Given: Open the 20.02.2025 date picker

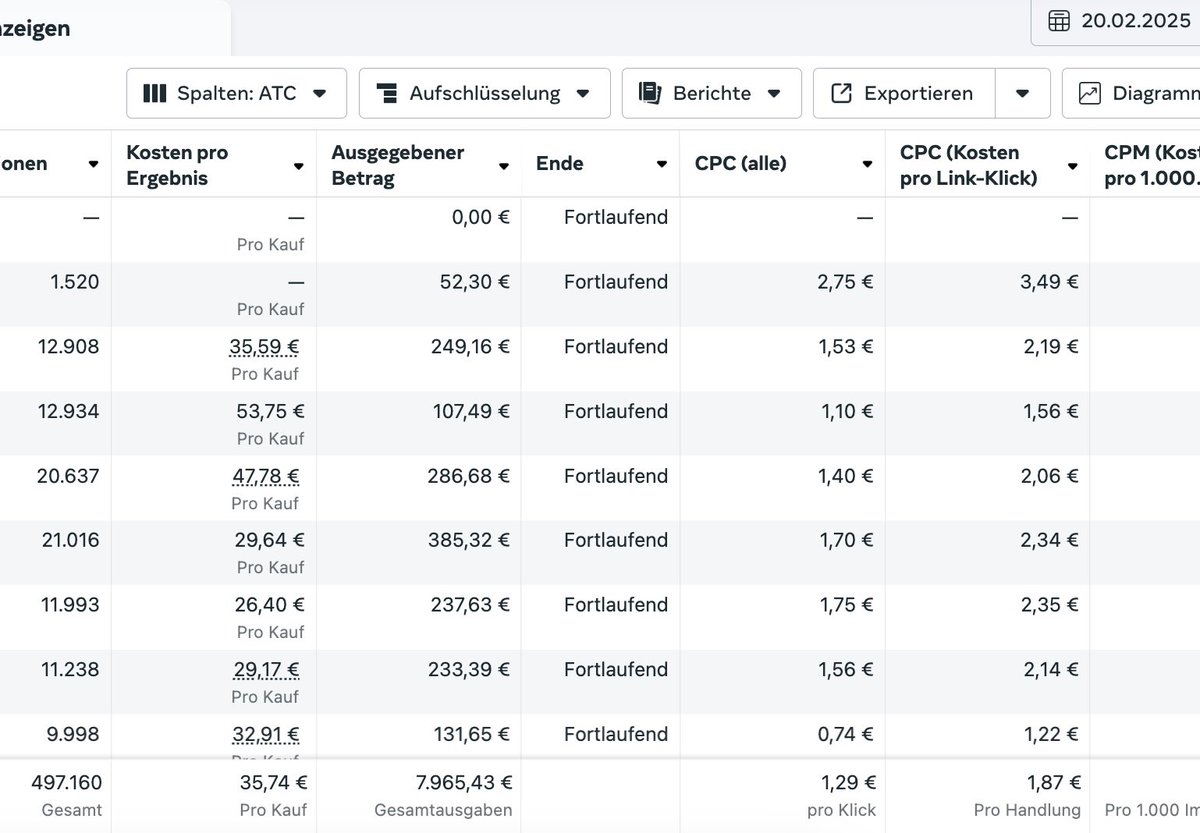Looking at the screenshot, I should (x=1115, y=21).
